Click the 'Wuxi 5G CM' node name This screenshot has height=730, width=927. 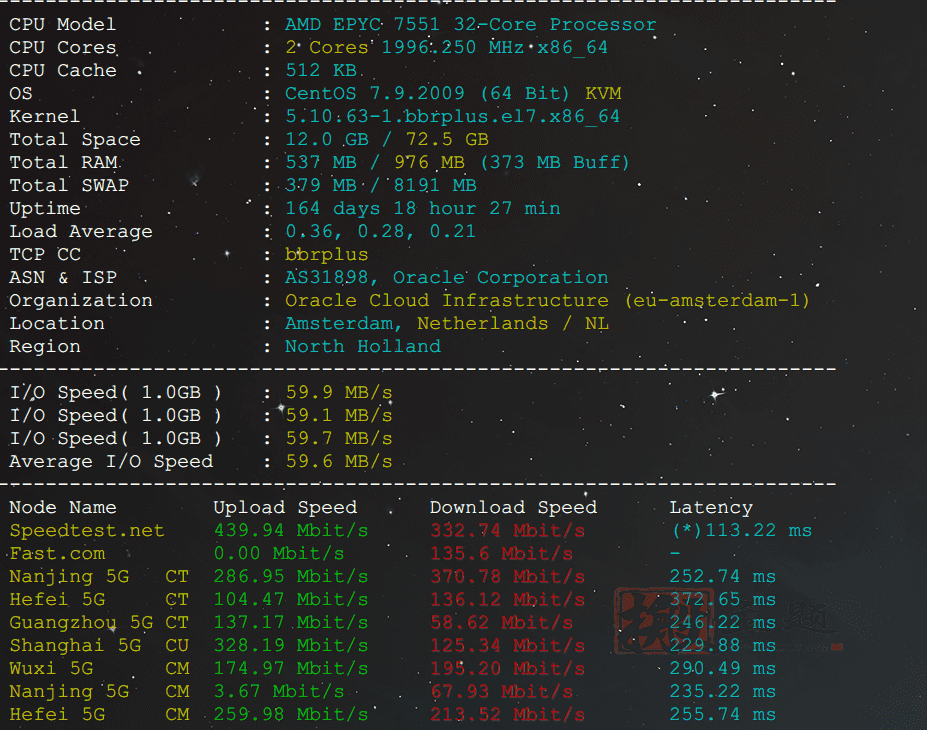click(x=99, y=669)
